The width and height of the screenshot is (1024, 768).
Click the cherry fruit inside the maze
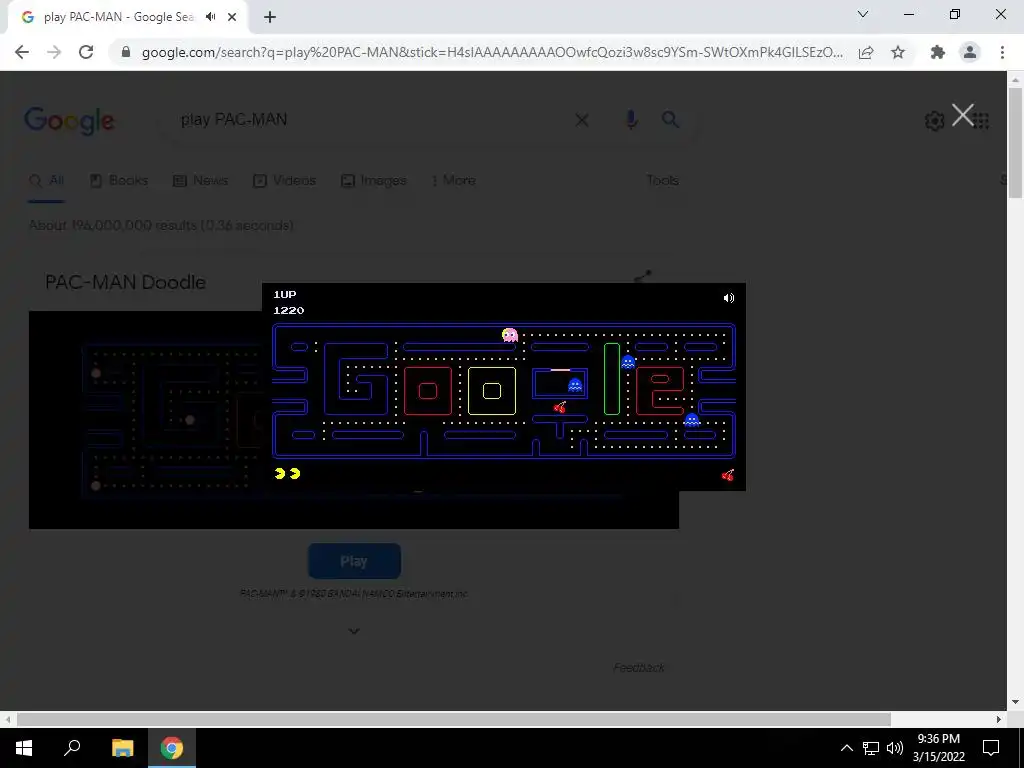click(x=560, y=408)
